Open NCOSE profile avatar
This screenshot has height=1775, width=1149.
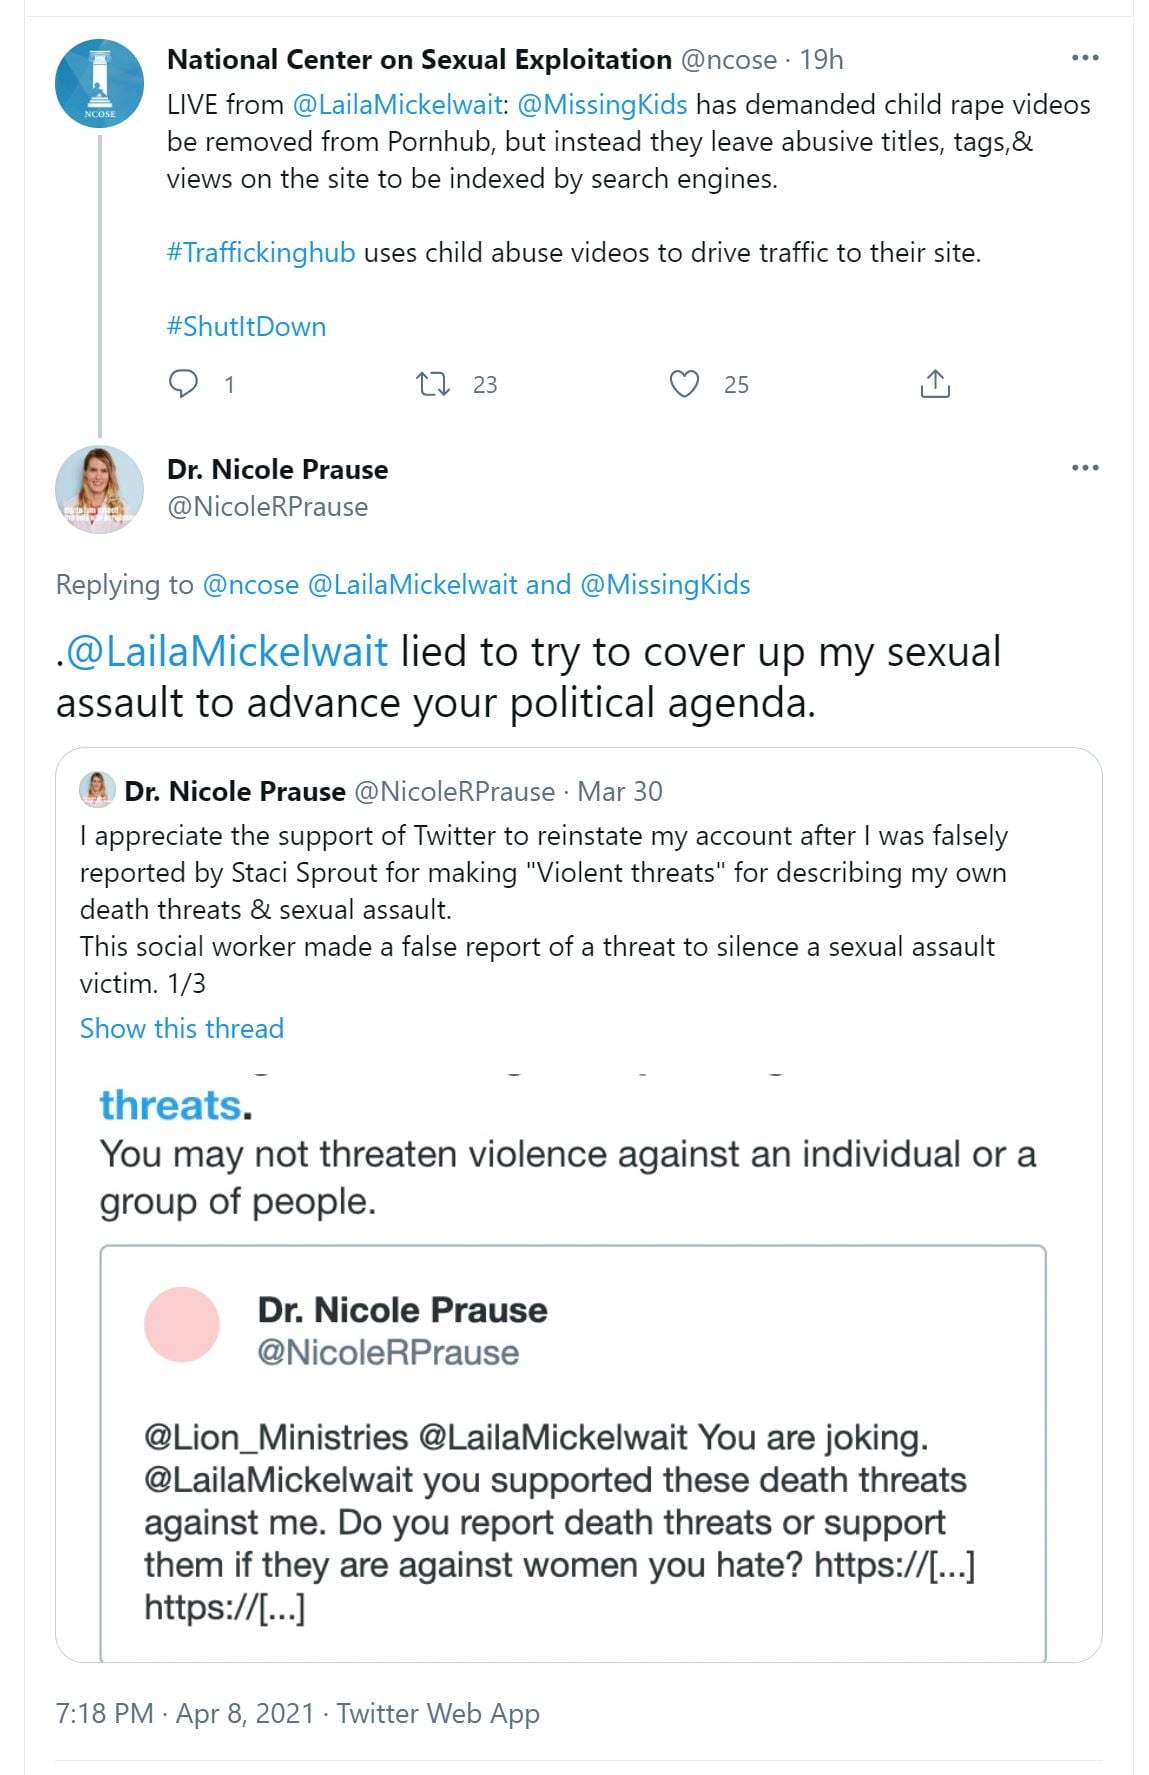tap(99, 84)
